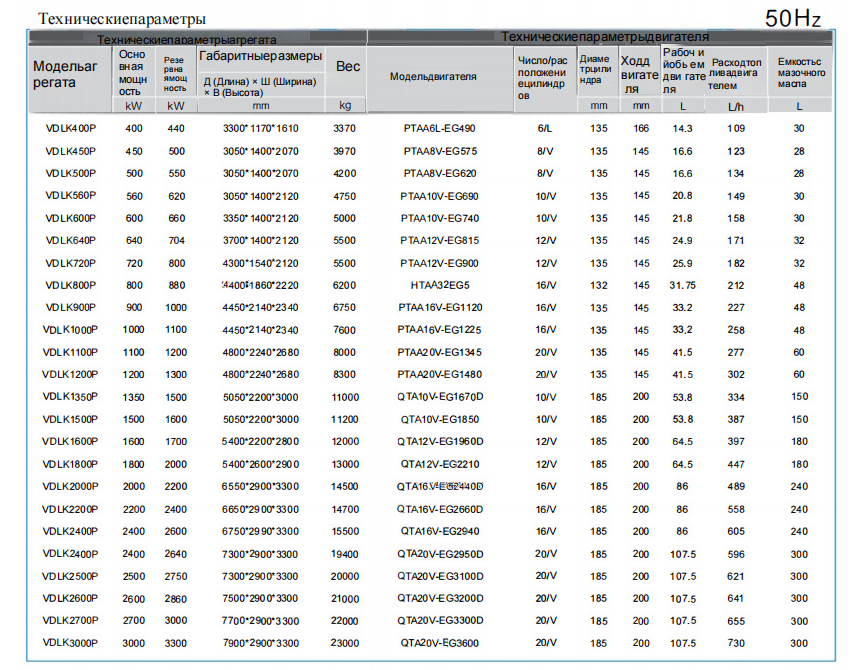This screenshot has height=670, width=865.
Task: Click the weight value 3370
Action: [344, 128]
